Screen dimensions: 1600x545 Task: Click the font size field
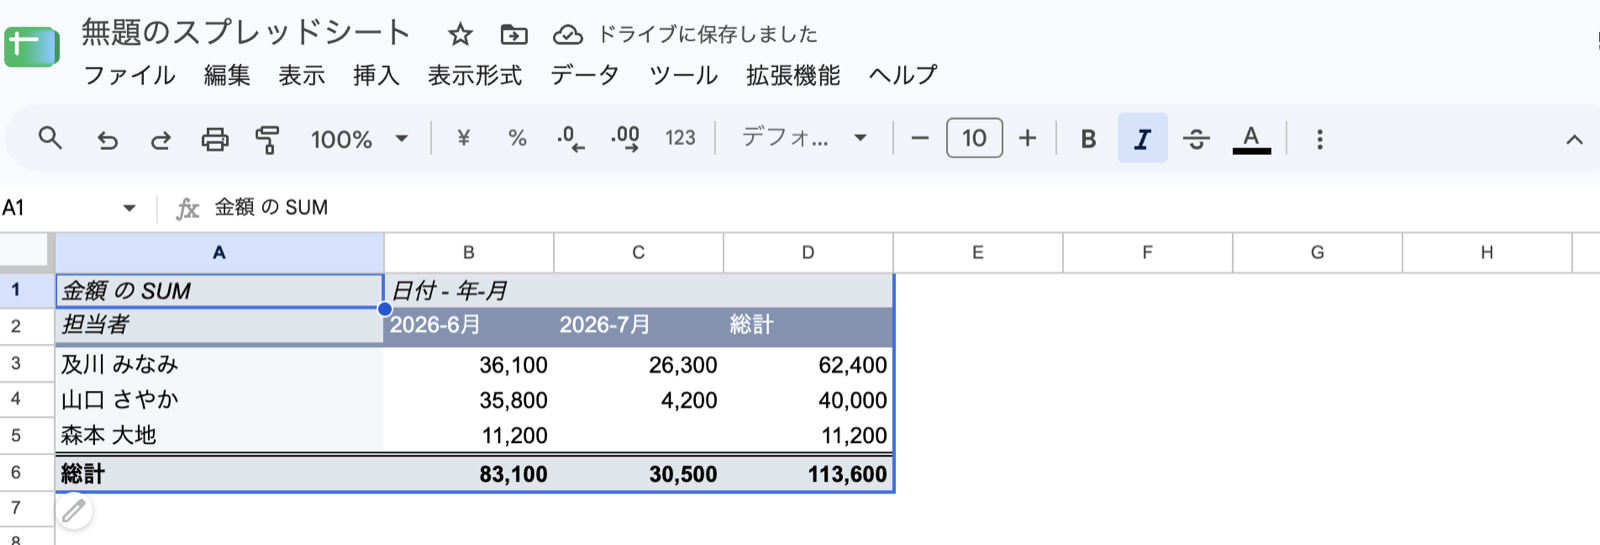[974, 138]
